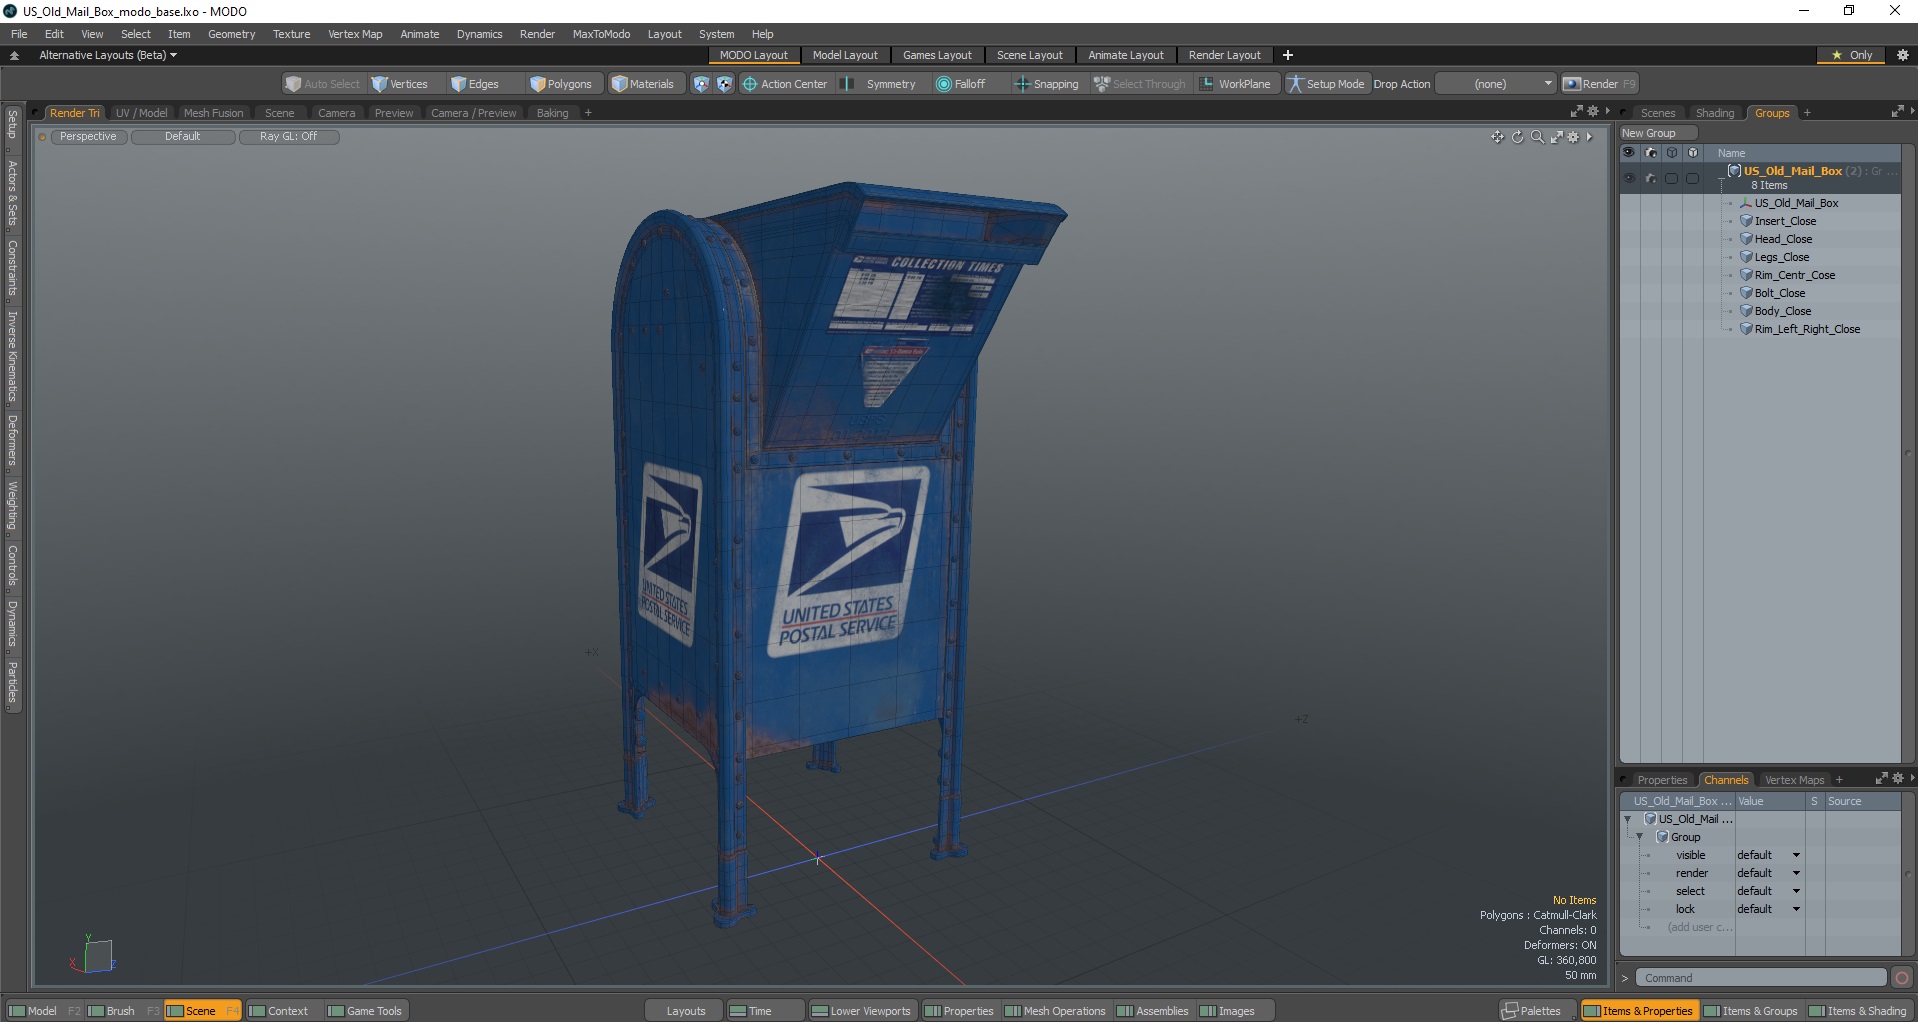Click the record button beside Command field

coord(1902,978)
